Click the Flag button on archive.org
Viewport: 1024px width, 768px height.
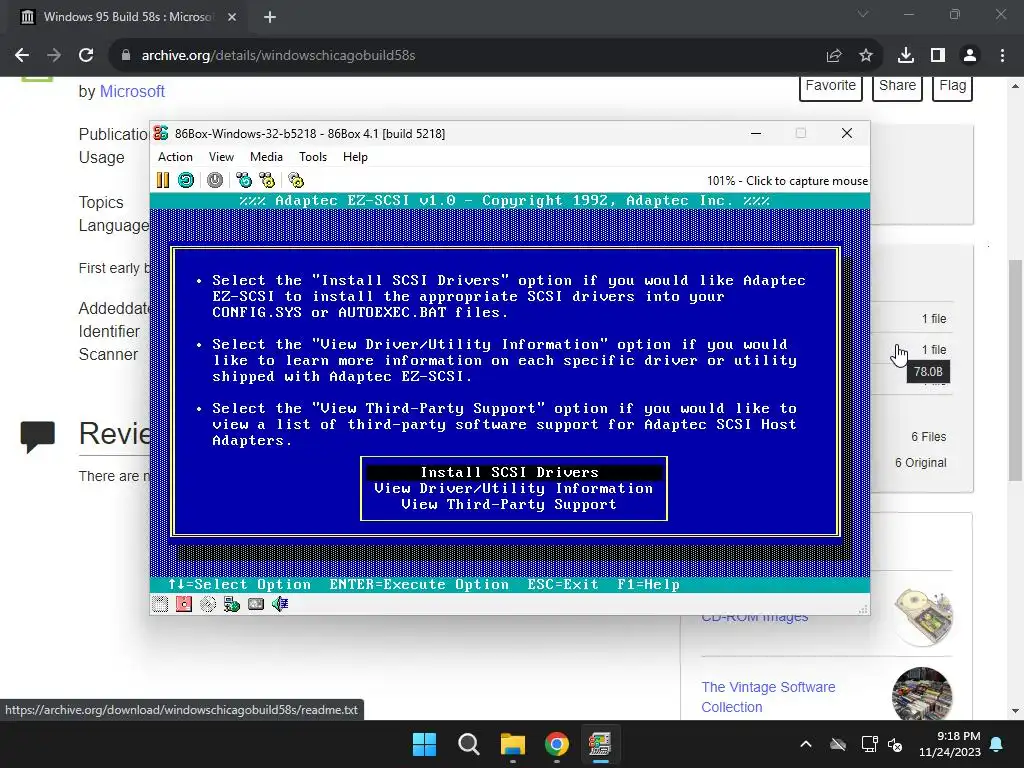tap(953, 87)
